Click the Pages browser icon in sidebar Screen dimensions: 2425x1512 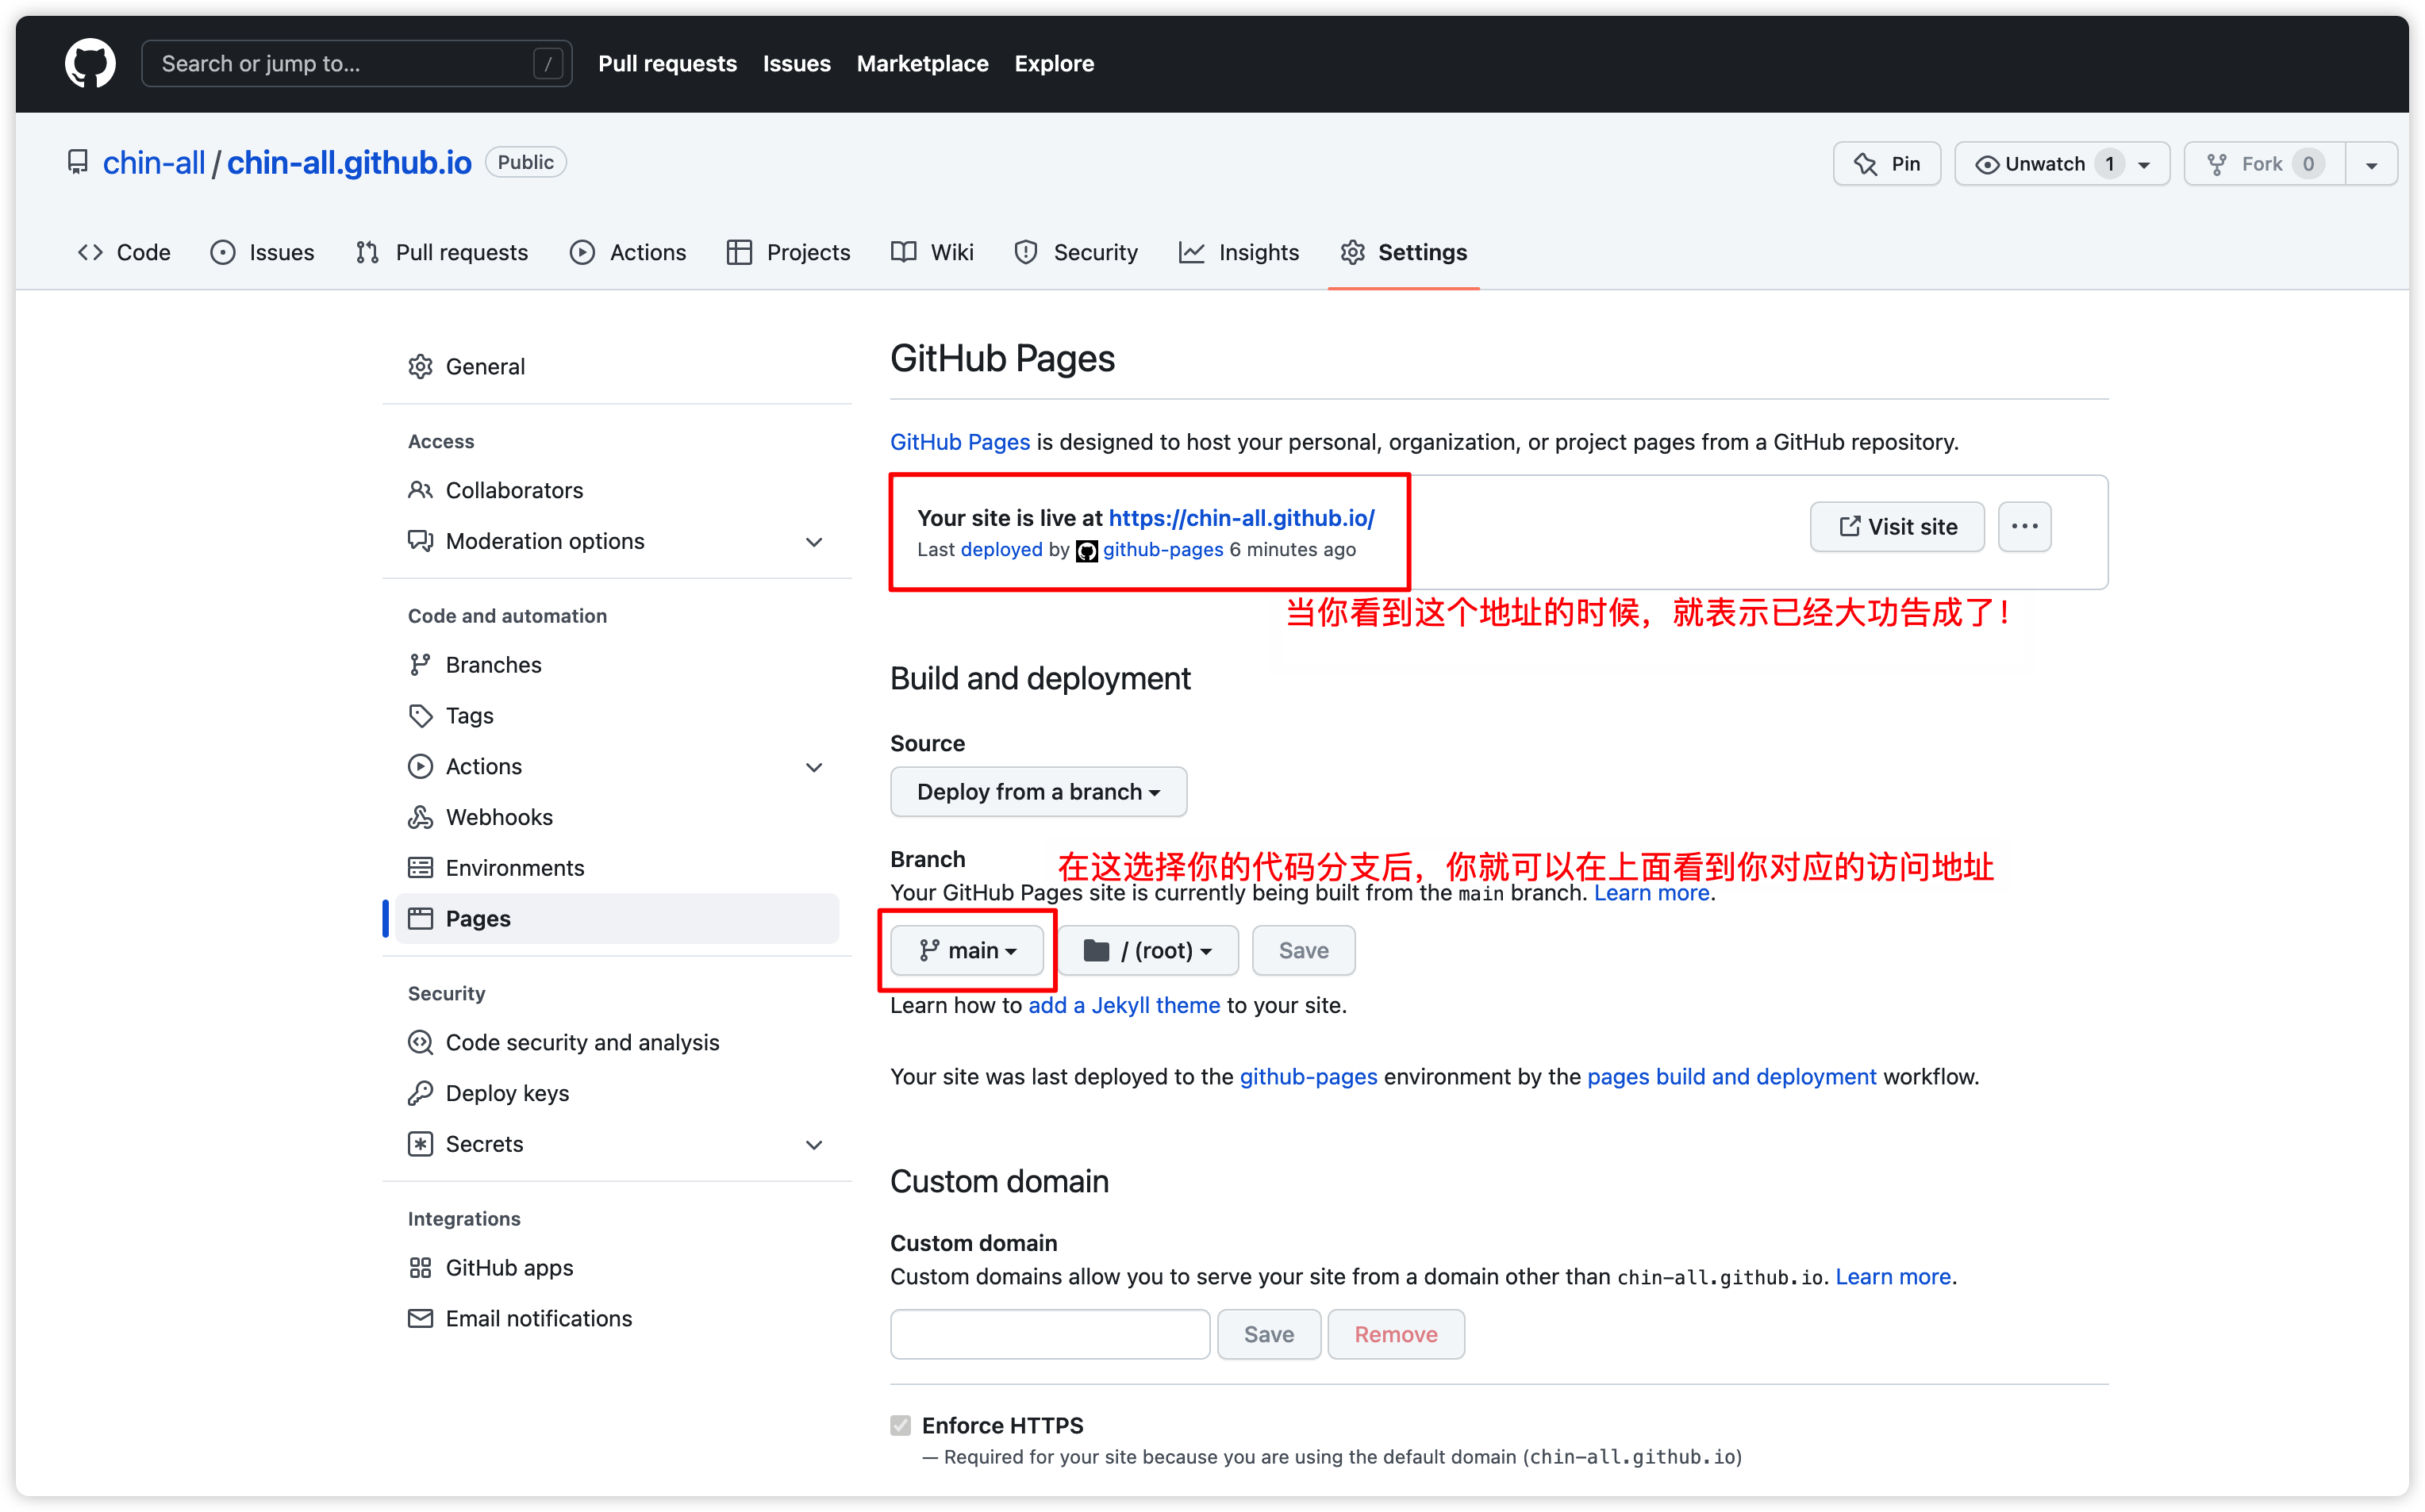(x=420, y=919)
